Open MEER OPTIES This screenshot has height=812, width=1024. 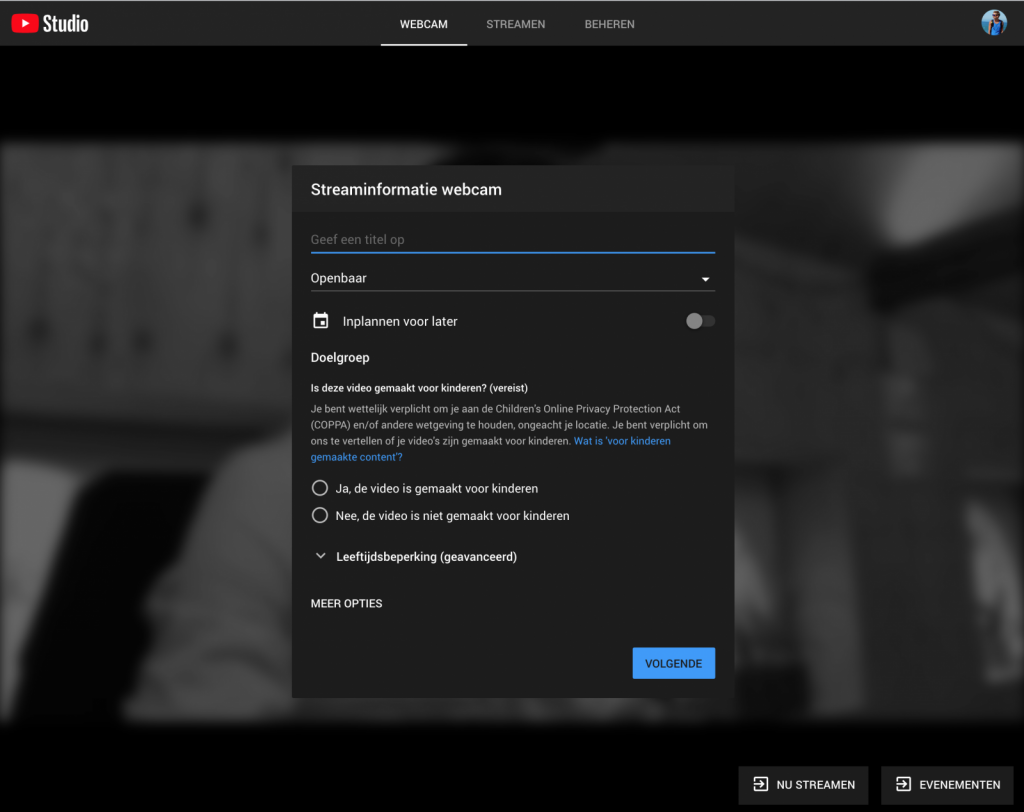pos(346,604)
